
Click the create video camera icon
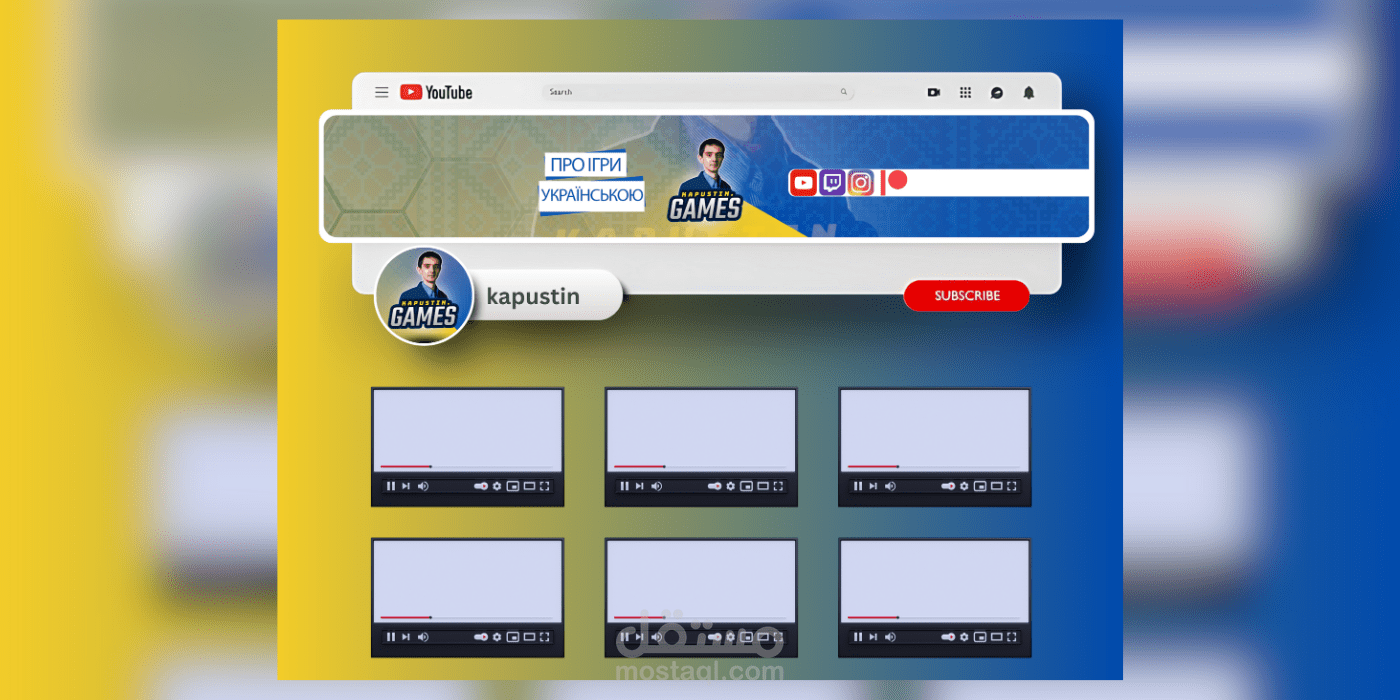pos(933,92)
